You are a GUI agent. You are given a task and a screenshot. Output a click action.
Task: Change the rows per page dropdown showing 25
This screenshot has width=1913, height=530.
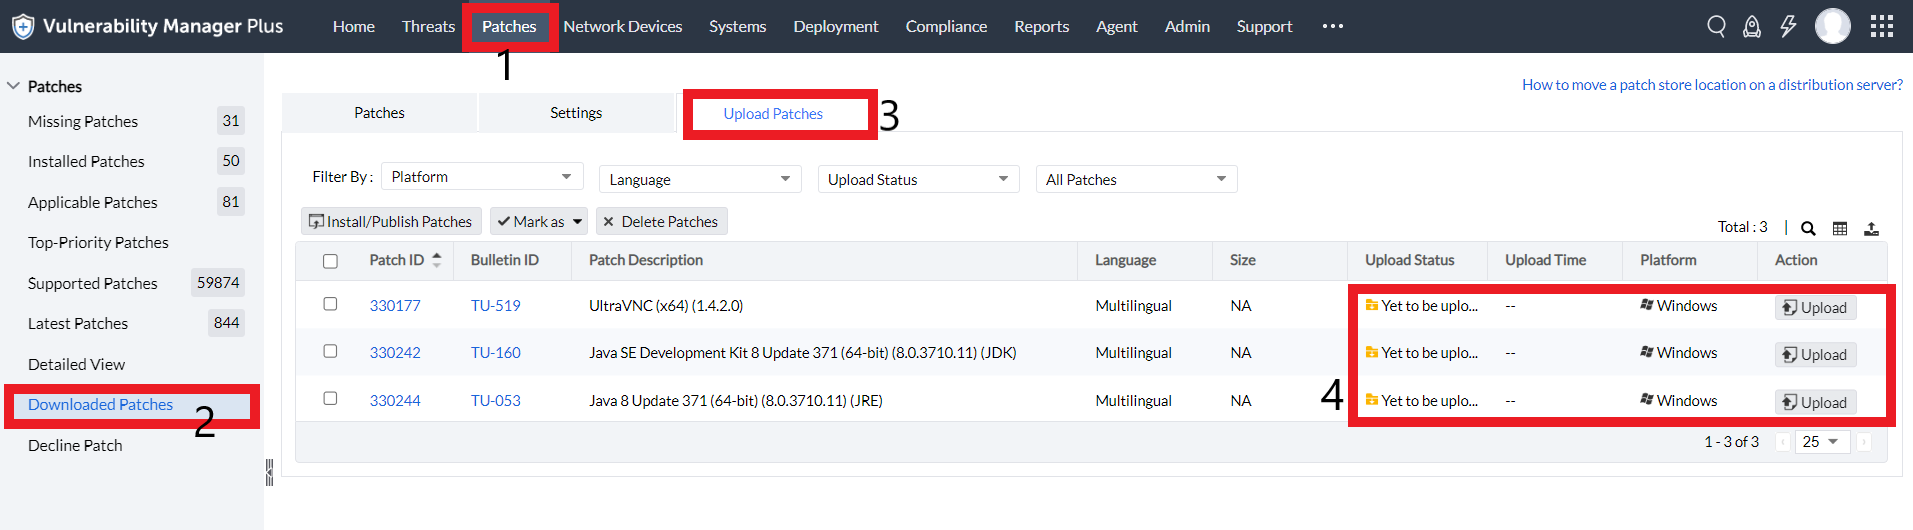[x=1821, y=442]
